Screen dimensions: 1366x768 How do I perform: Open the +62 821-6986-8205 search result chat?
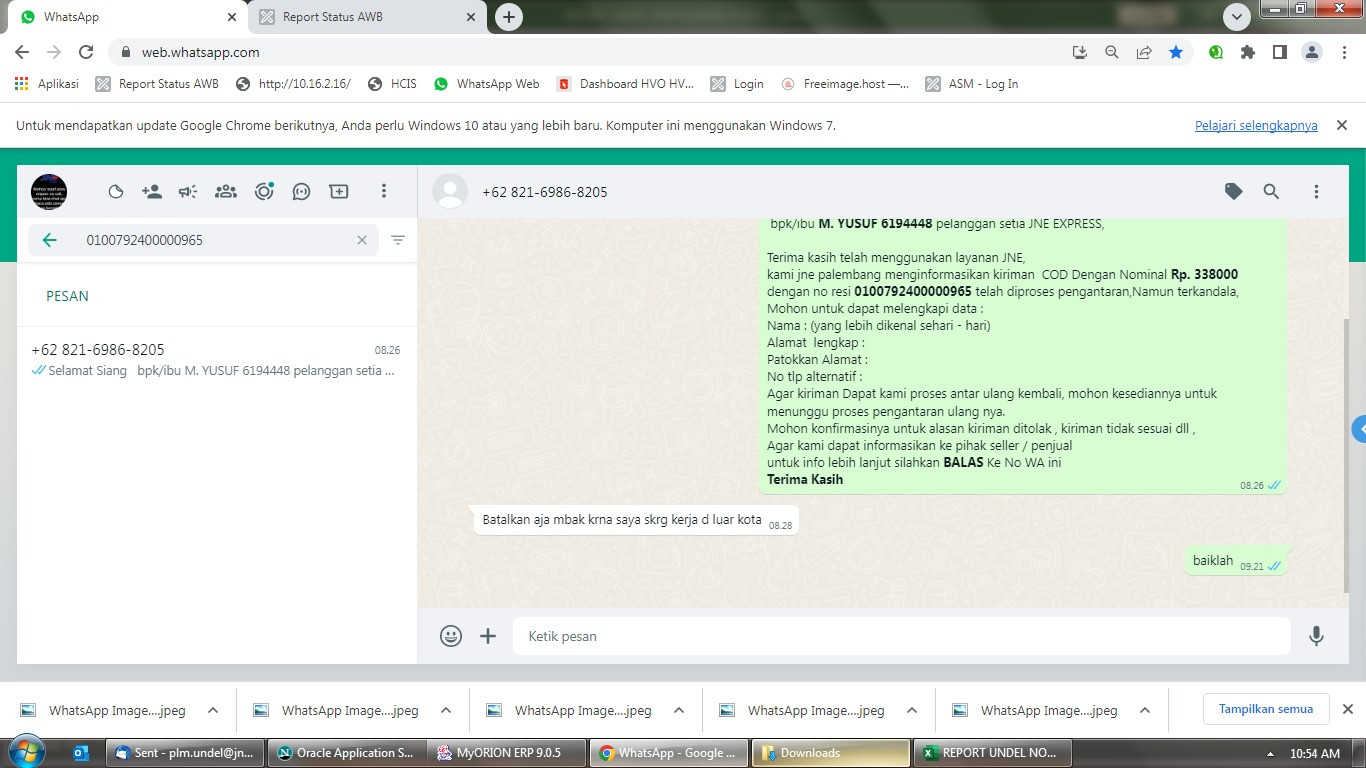click(x=217, y=360)
